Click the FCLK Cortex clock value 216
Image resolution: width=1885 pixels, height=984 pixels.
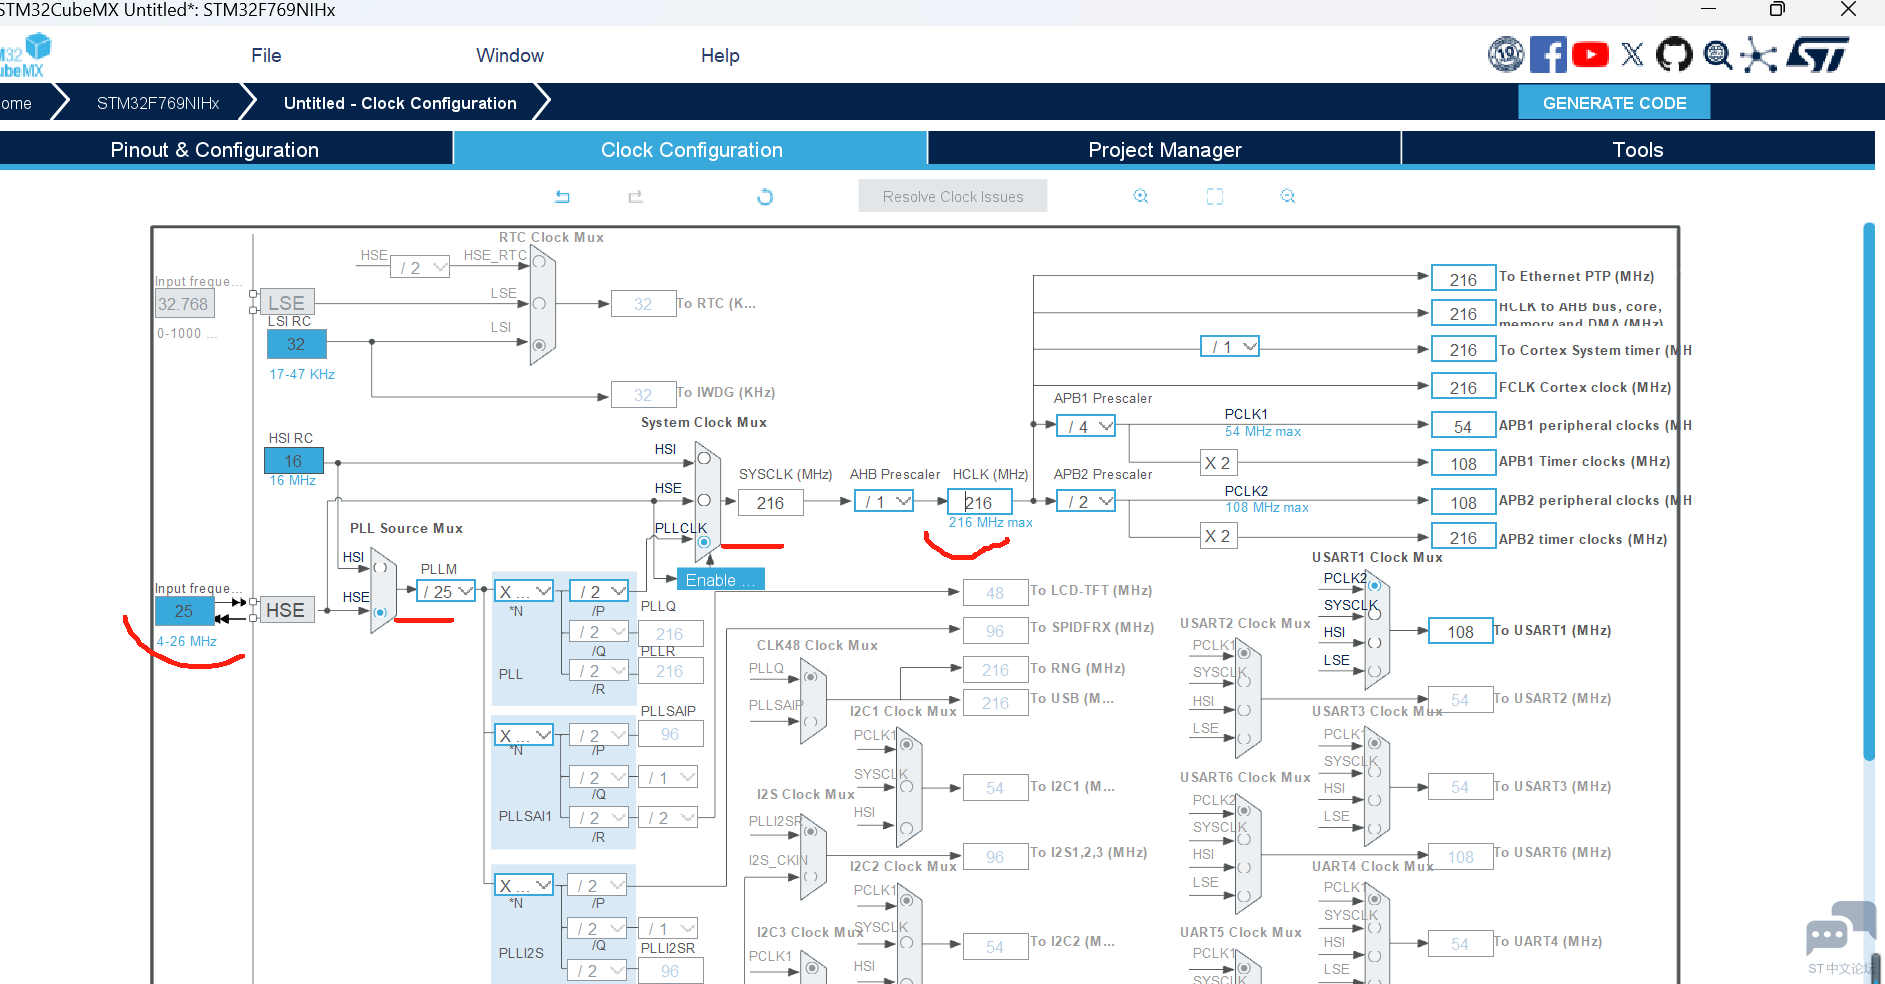coord(1463,387)
